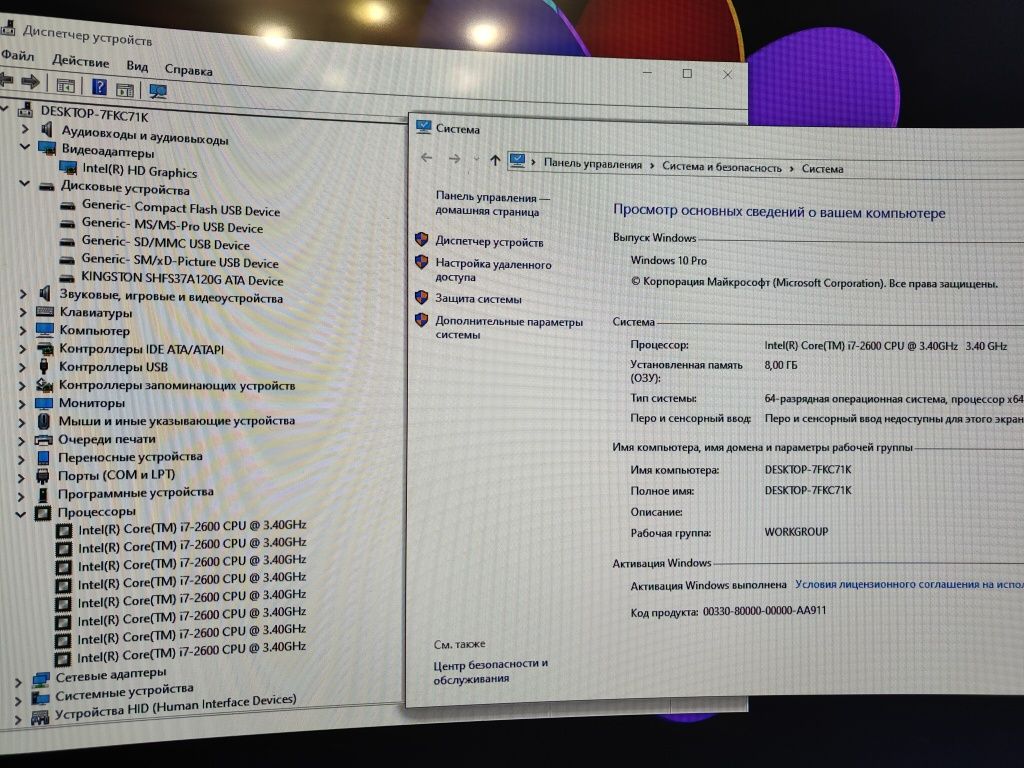
Task: Open Диспетчер устройств link in sidebar
Action: click(489, 242)
